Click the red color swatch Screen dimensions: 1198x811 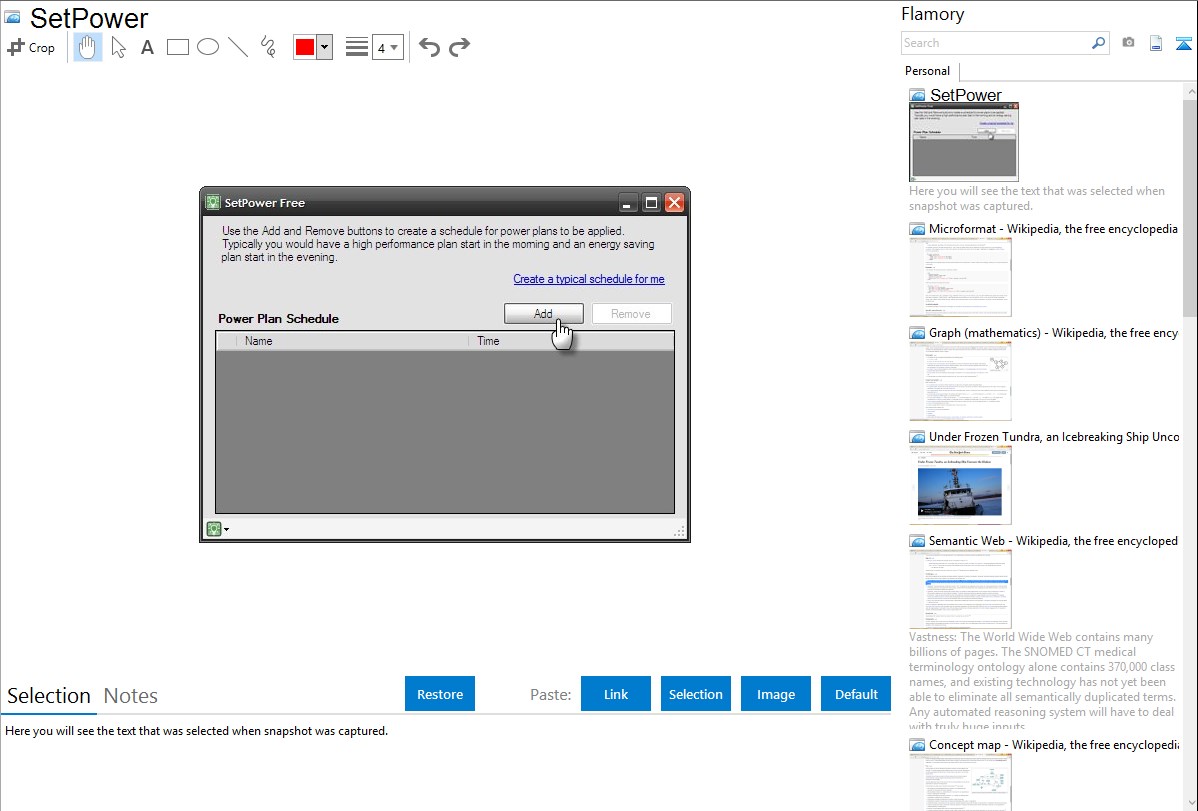click(305, 47)
